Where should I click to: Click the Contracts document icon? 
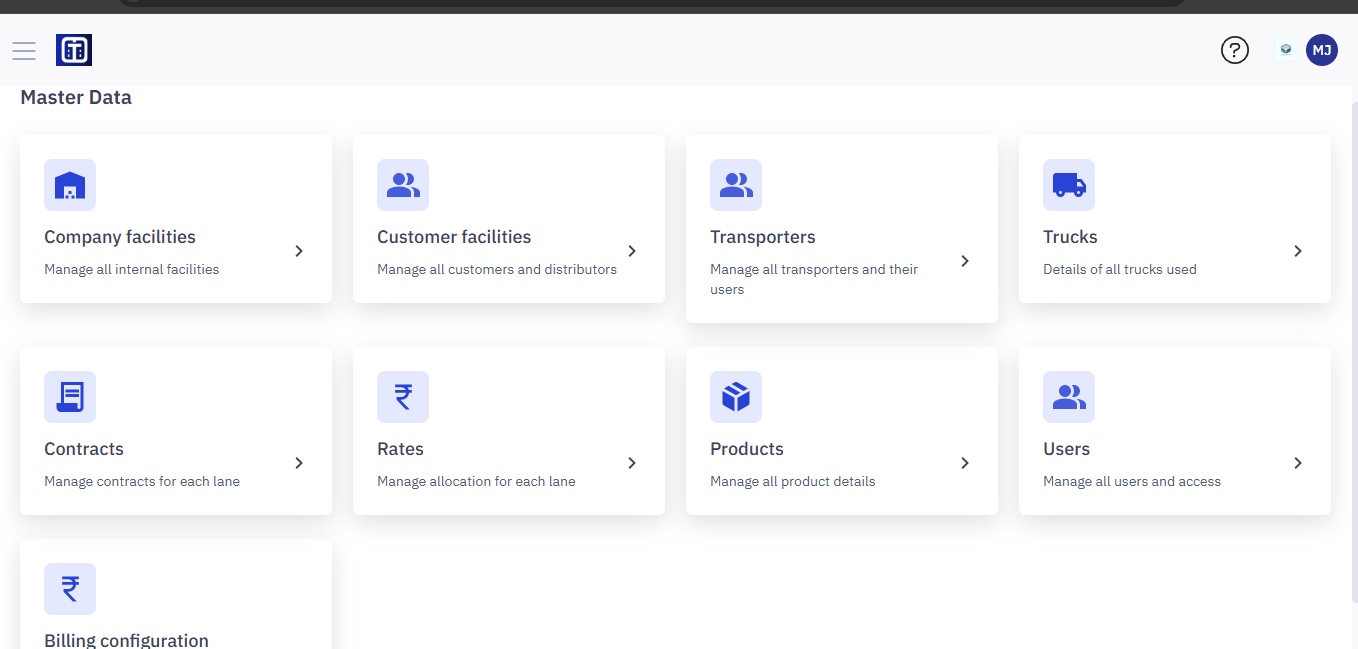[70, 397]
